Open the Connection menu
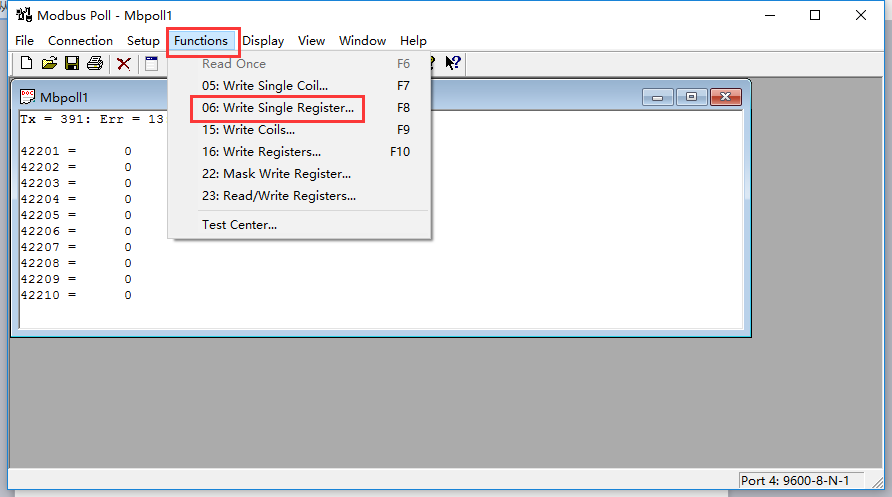The image size is (892, 497). (80, 41)
